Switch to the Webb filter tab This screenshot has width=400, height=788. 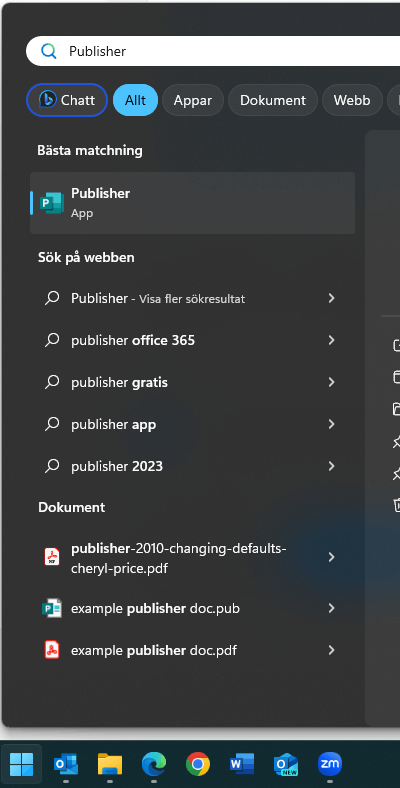[x=352, y=100]
